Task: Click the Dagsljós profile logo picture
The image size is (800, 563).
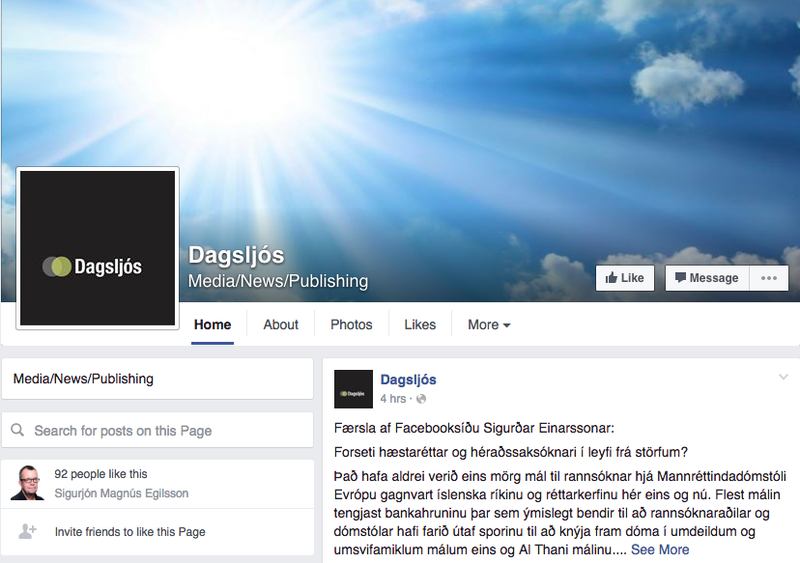Action: (97, 248)
